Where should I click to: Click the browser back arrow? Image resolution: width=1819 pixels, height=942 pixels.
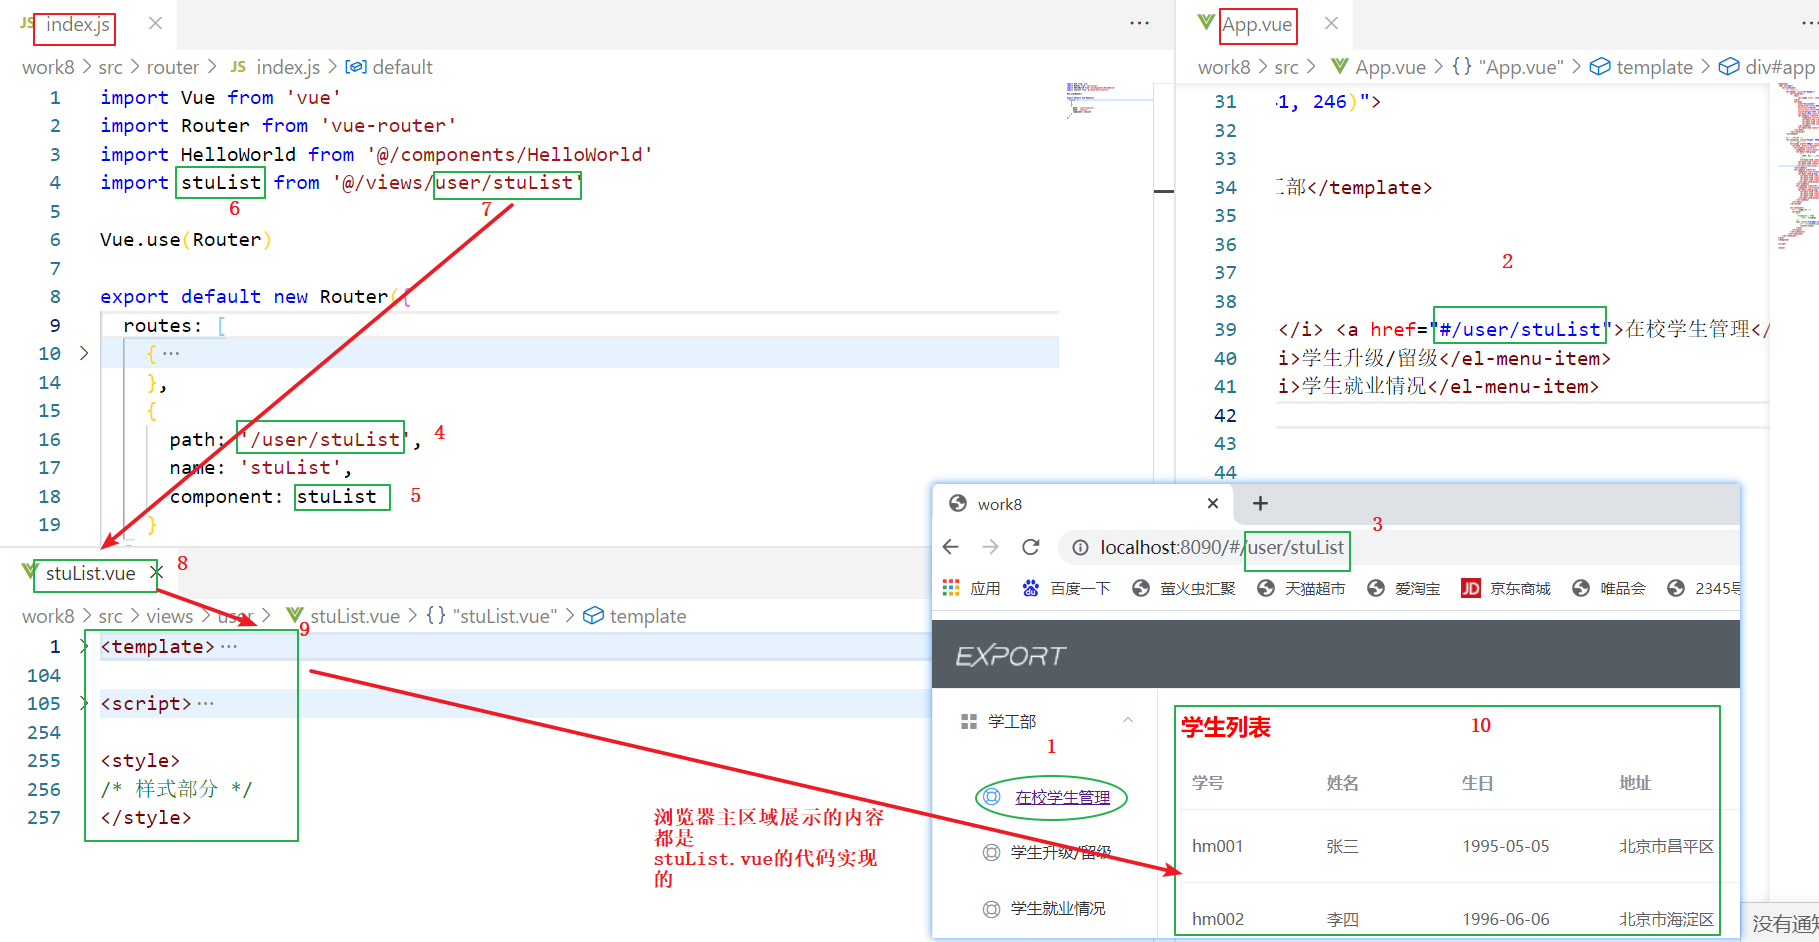point(950,547)
